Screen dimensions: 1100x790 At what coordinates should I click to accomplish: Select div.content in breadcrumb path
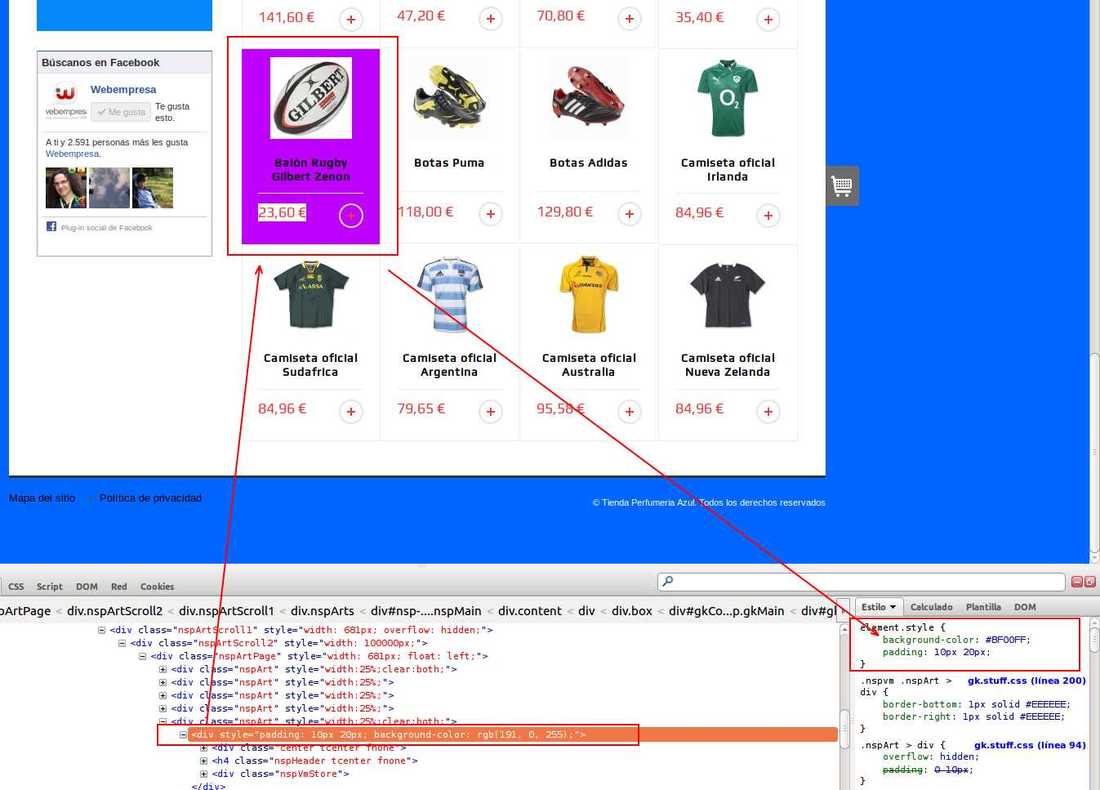530,611
